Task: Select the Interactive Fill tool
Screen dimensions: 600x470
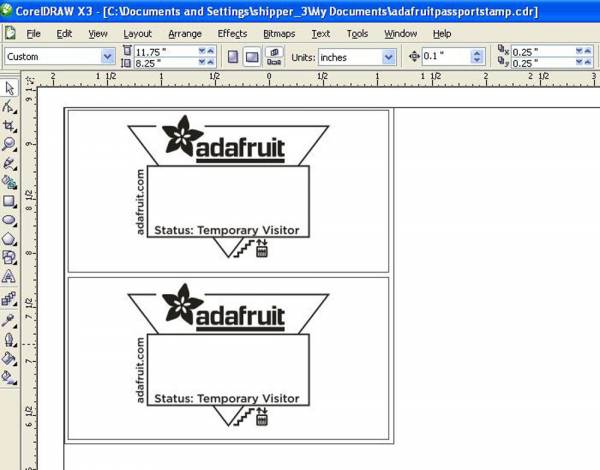Action: click(x=9, y=377)
